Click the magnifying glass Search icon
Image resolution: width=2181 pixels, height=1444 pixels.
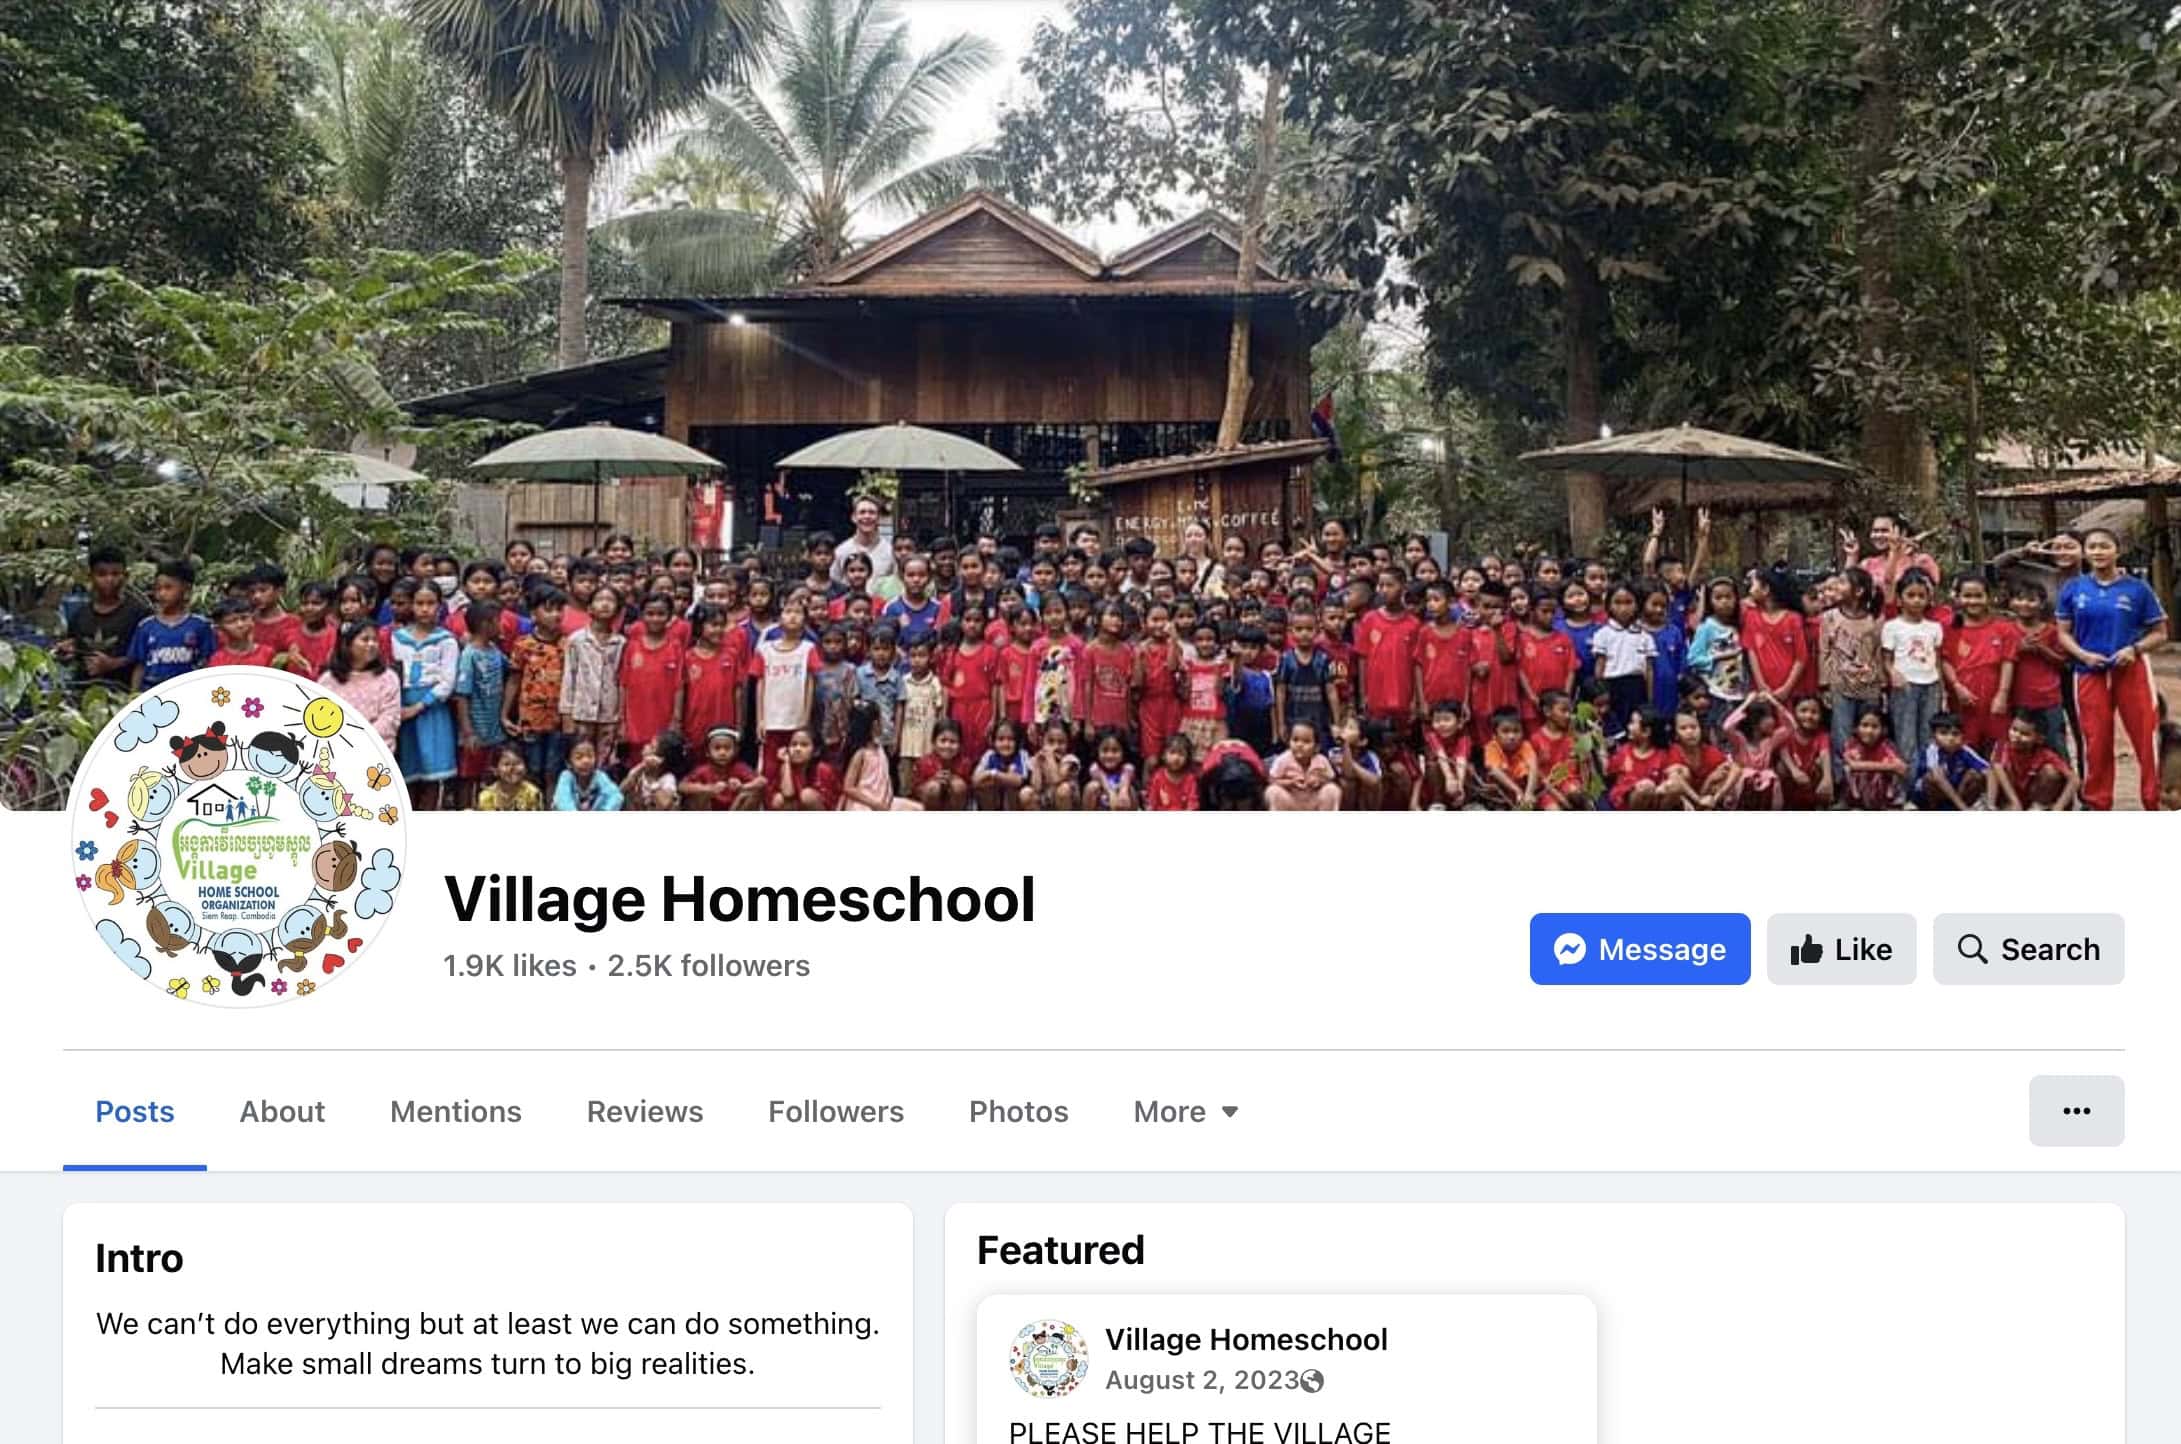point(1972,949)
